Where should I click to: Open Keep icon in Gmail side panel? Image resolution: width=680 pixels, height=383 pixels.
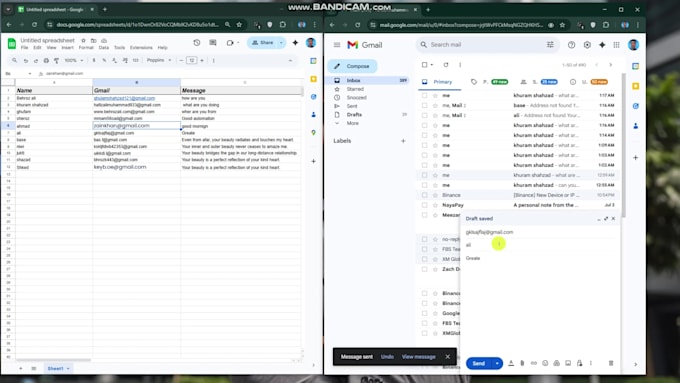pos(635,86)
